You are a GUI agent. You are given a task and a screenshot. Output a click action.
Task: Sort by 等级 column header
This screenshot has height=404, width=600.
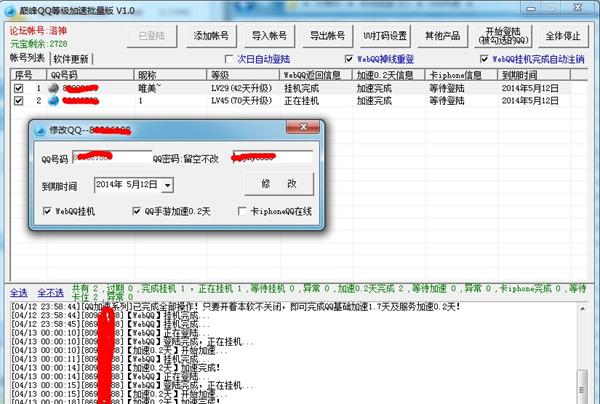pos(243,75)
